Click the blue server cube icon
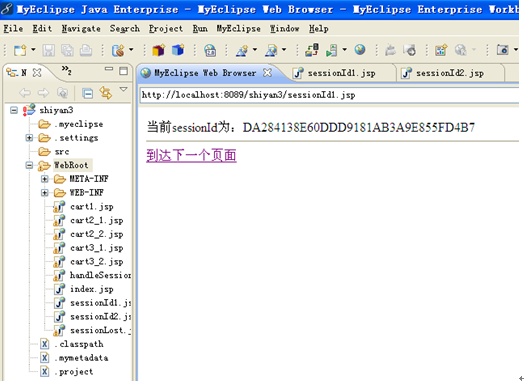 (x=178, y=50)
